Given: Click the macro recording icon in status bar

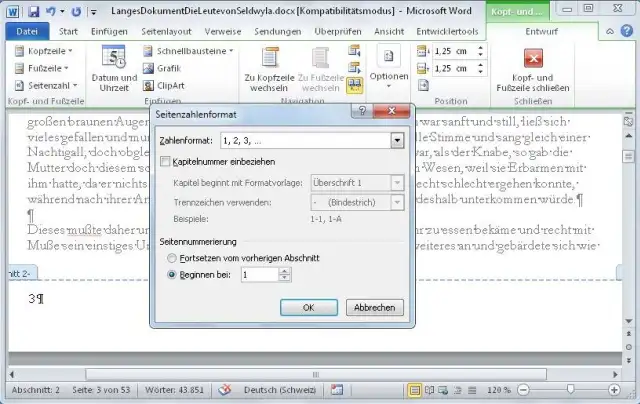Looking at the screenshot, I should [337, 390].
